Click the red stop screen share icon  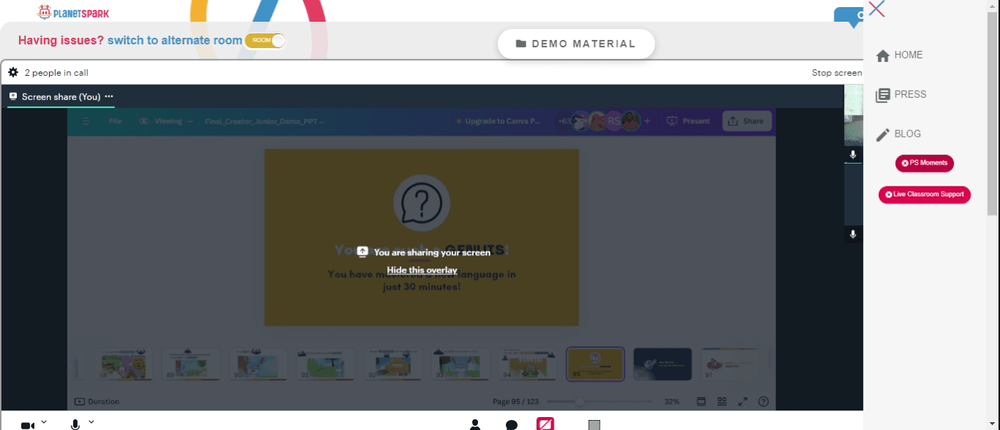(x=545, y=424)
